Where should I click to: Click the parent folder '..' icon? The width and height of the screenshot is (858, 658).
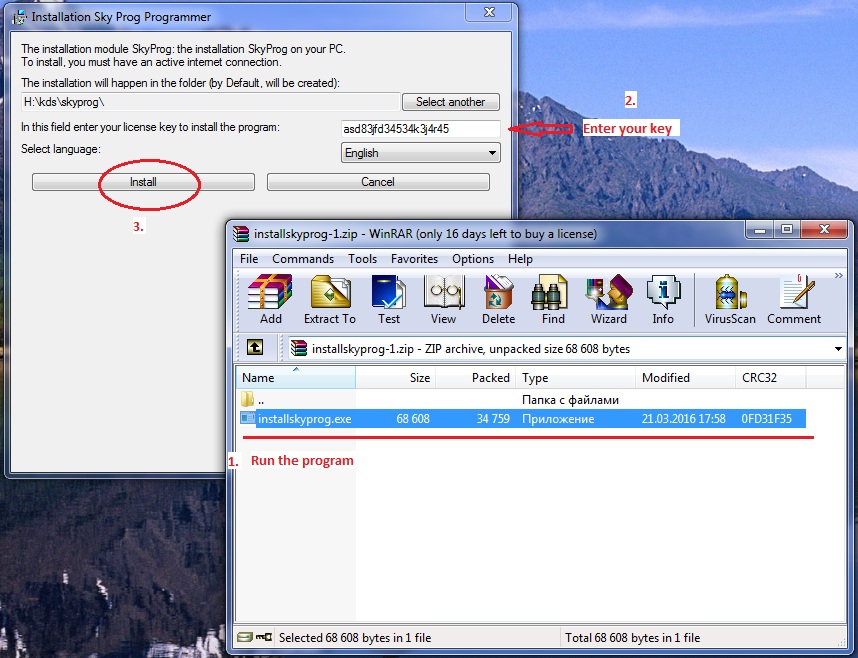coord(247,399)
